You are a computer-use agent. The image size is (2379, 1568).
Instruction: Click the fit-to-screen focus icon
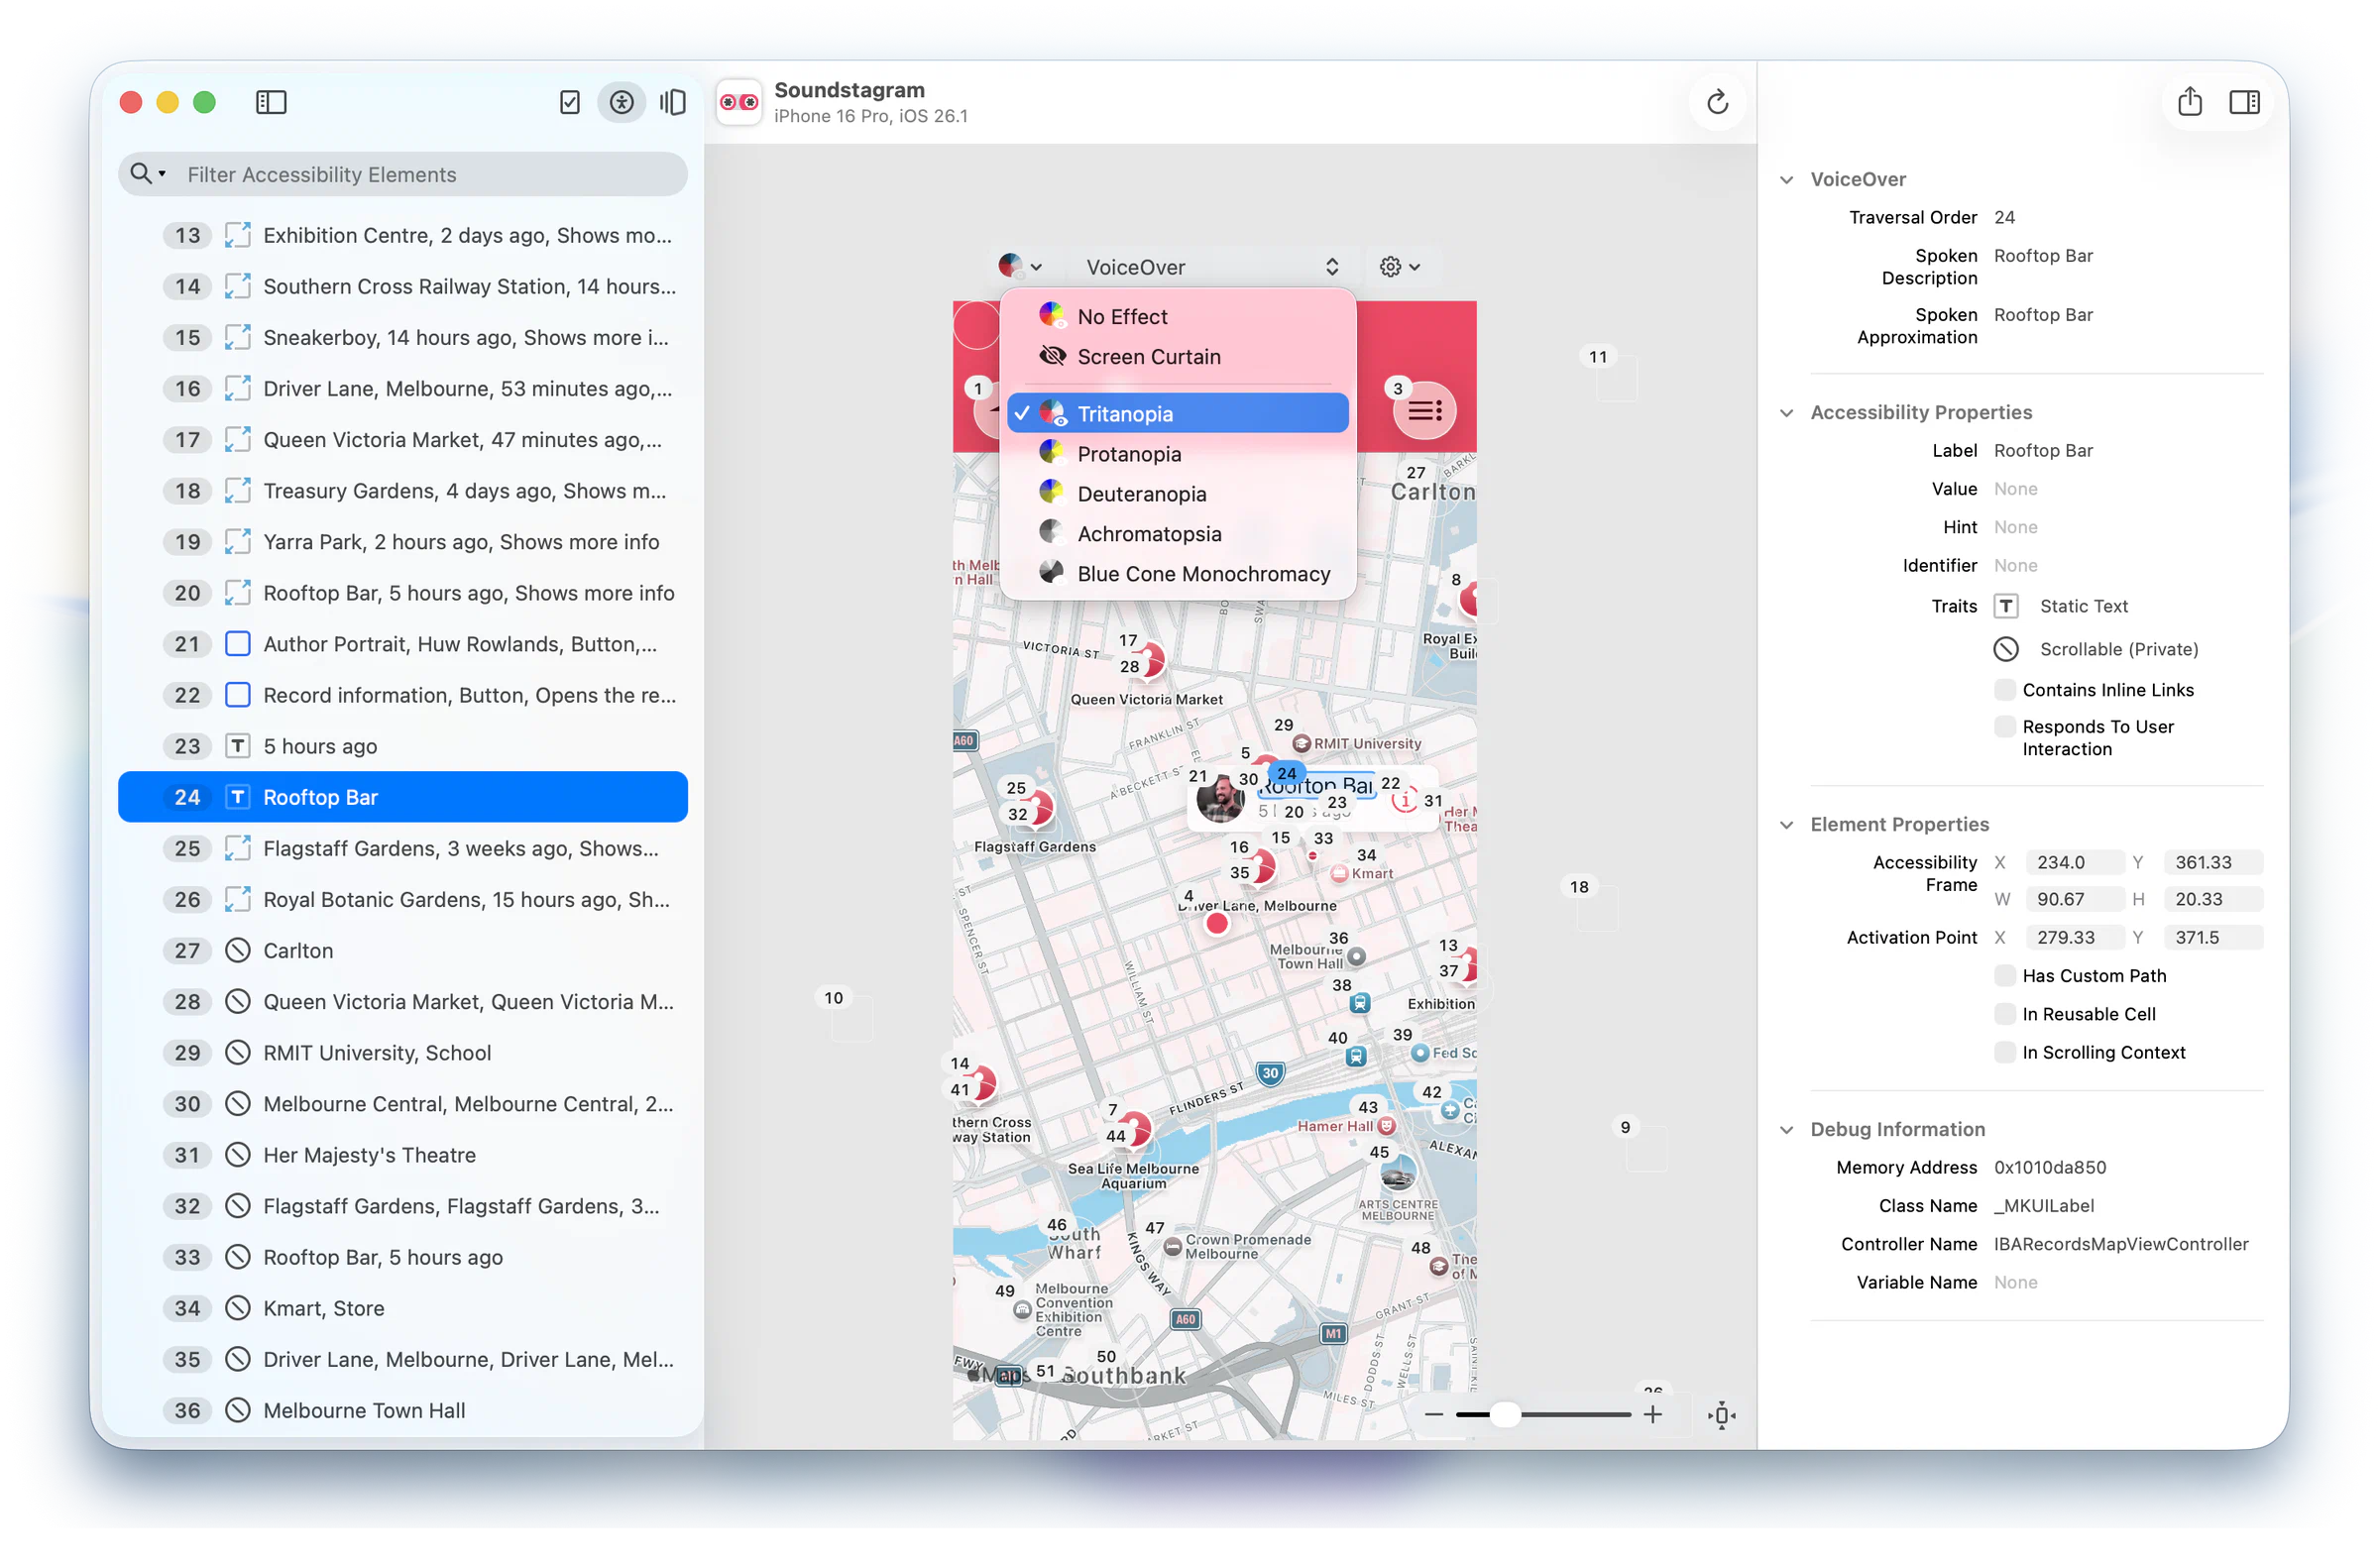1721,1414
